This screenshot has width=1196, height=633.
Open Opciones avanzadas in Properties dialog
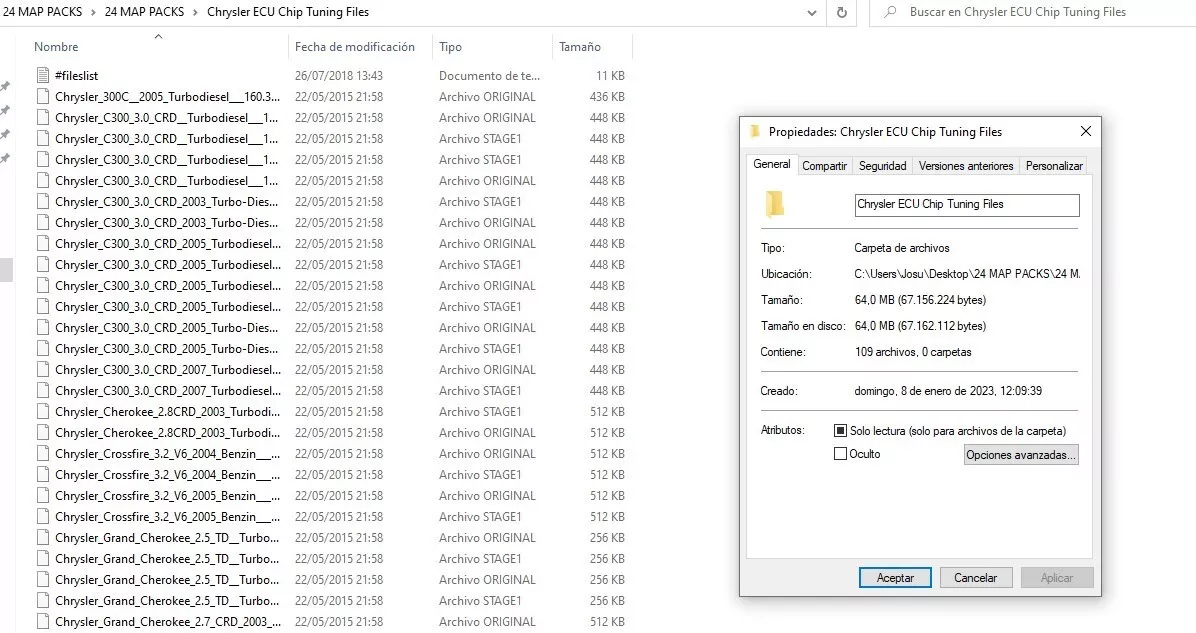tap(1021, 455)
